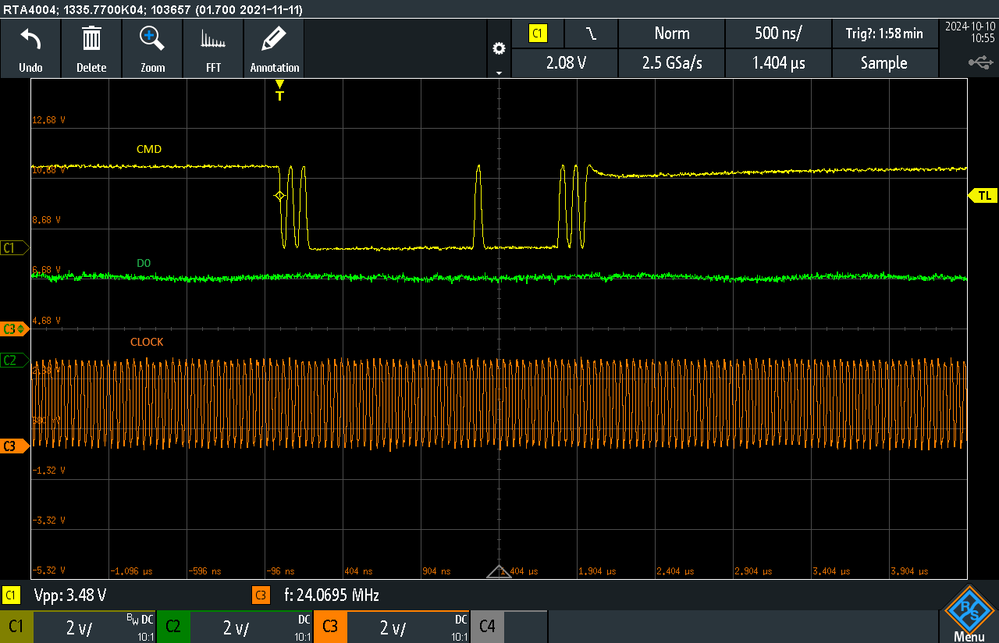Open the Trig? trigger status field
Screen dimensions: 999x643
tap(884, 34)
